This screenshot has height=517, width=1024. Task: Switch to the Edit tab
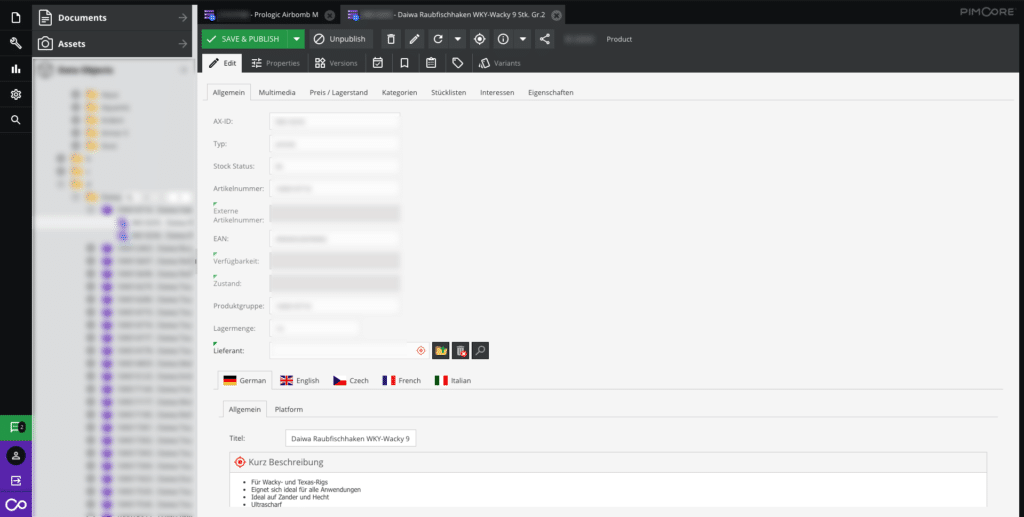(222, 63)
